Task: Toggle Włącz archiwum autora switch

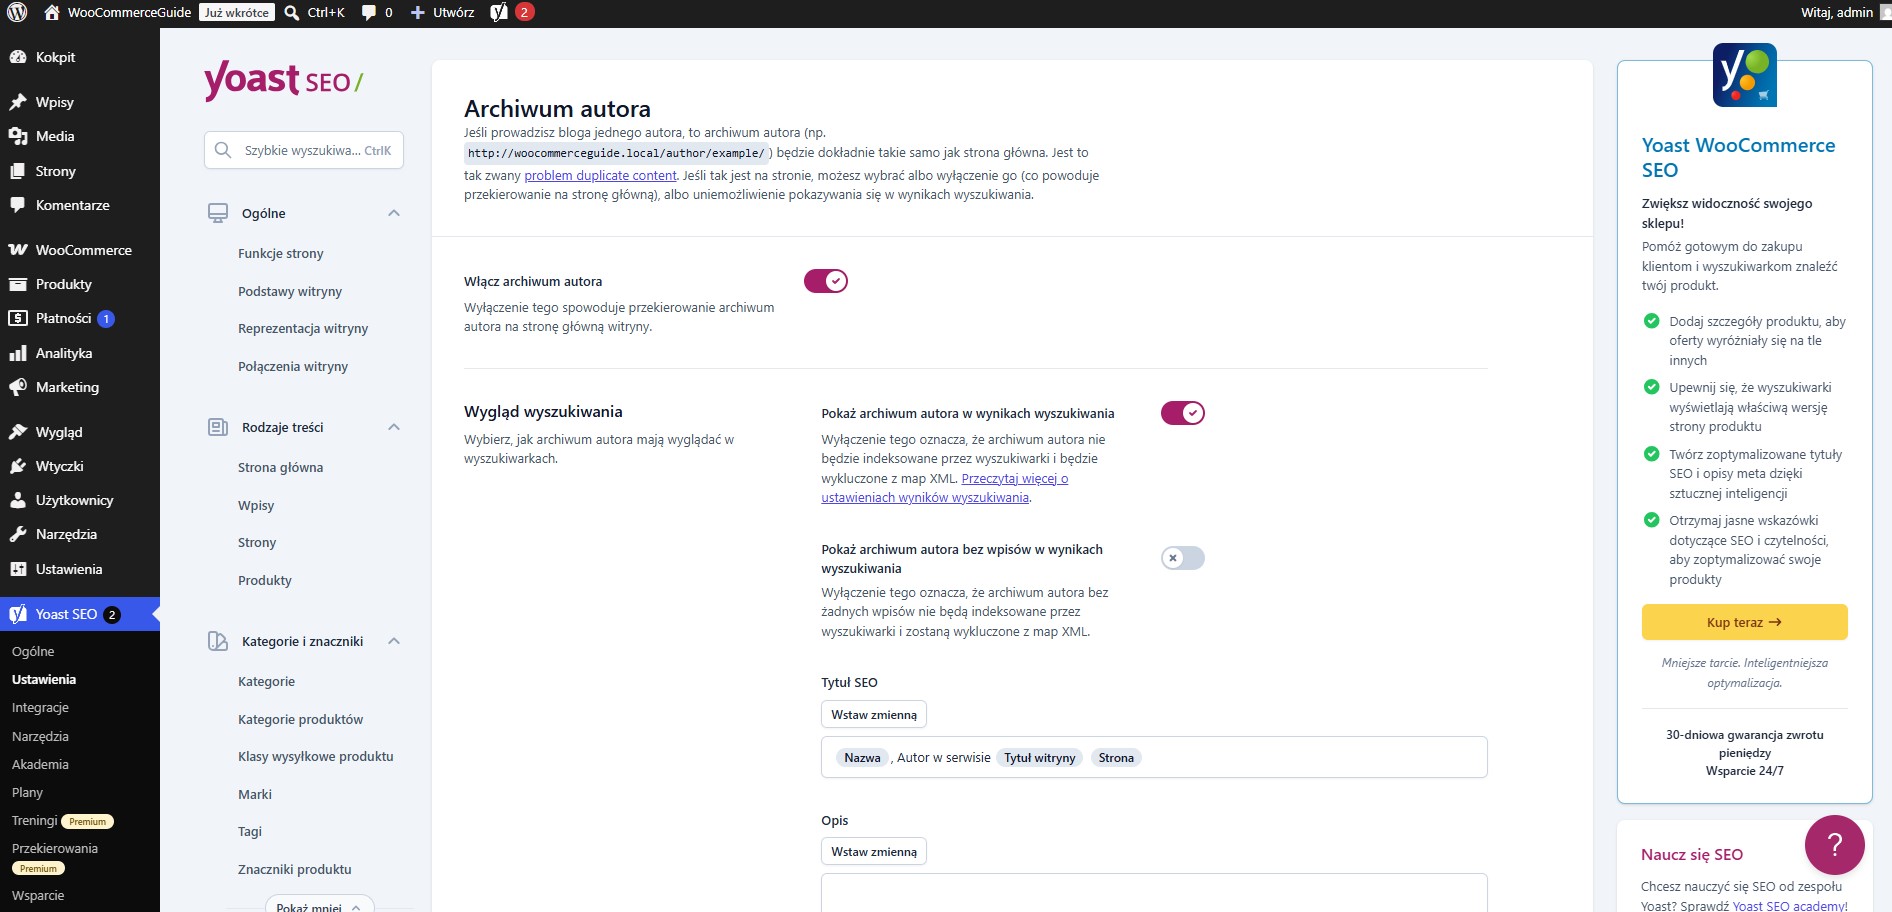Action: [826, 281]
